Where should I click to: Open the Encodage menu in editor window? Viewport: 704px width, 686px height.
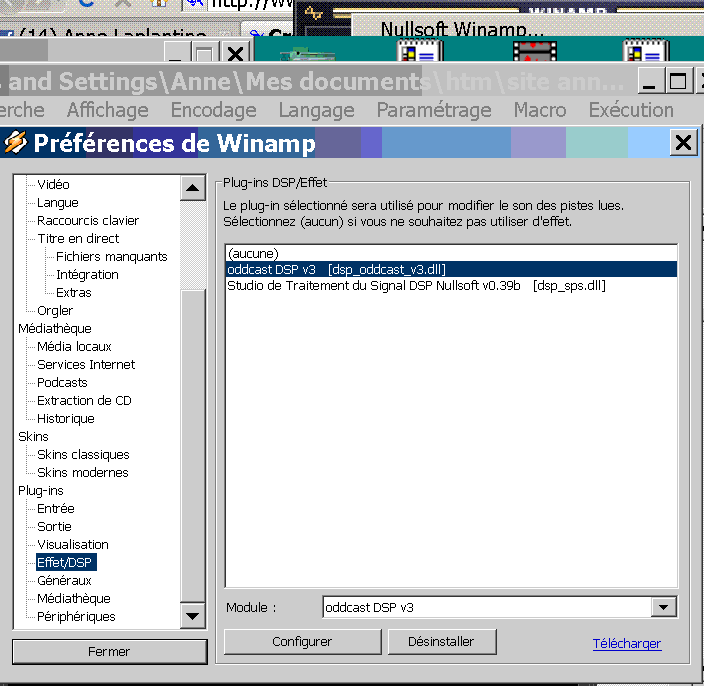click(x=214, y=110)
